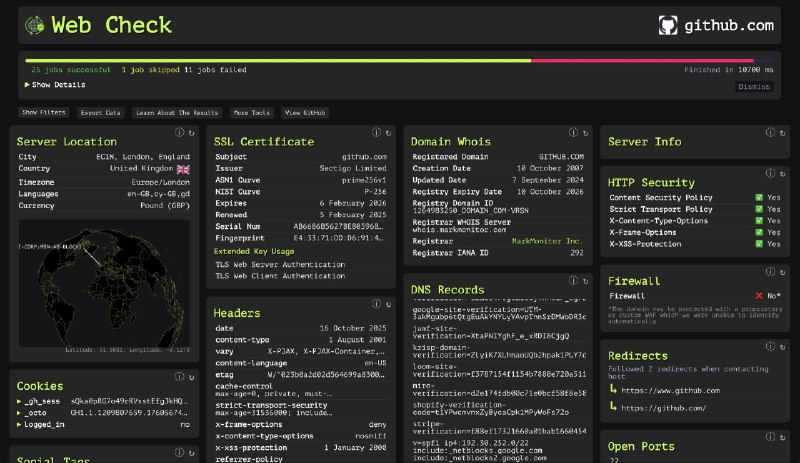This screenshot has width=800, height=463.
Task: Click the GitHub octocat icon in header
Action: tap(669, 26)
